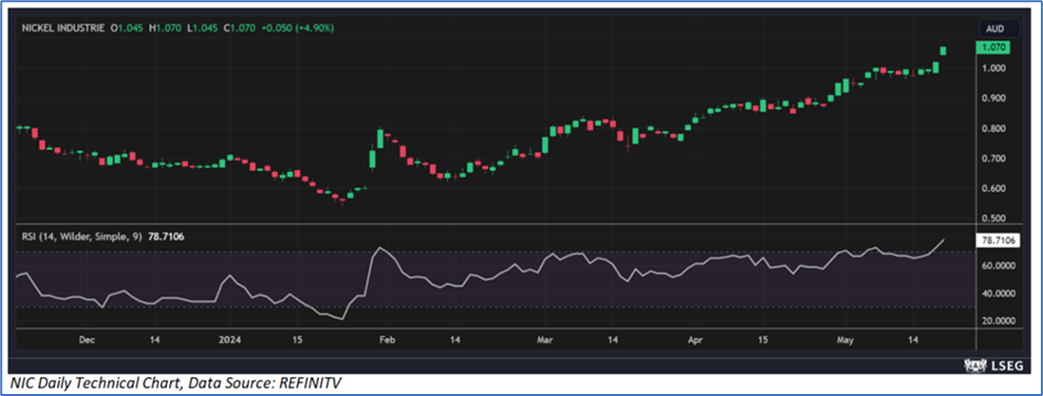Click the +0.050 (+4.90%) change value
The width and height of the screenshot is (1043, 396).
[298, 28]
